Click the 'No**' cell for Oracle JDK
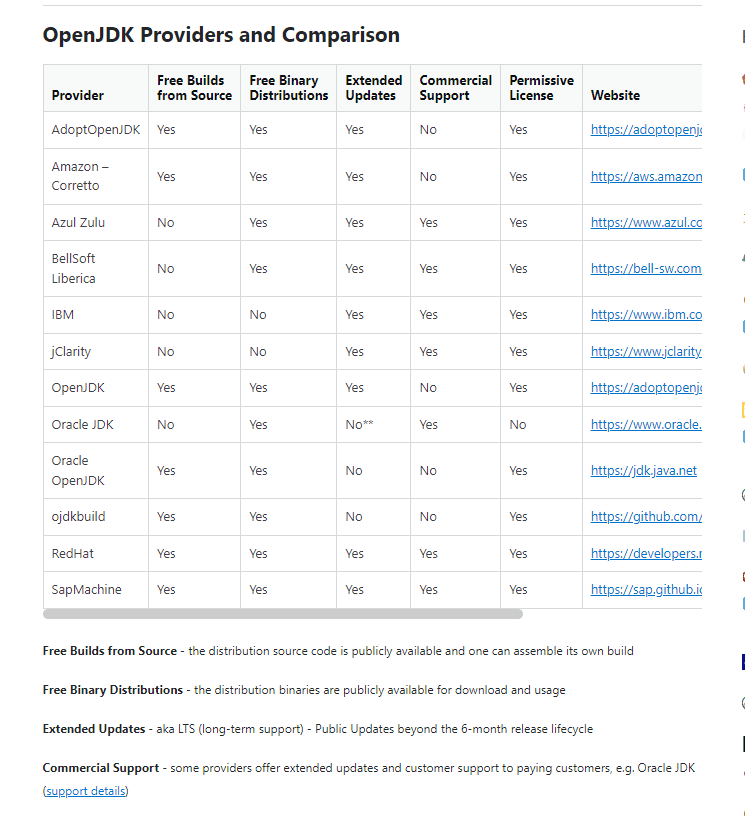Image resolution: width=745 pixels, height=816 pixels. point(359,425)
